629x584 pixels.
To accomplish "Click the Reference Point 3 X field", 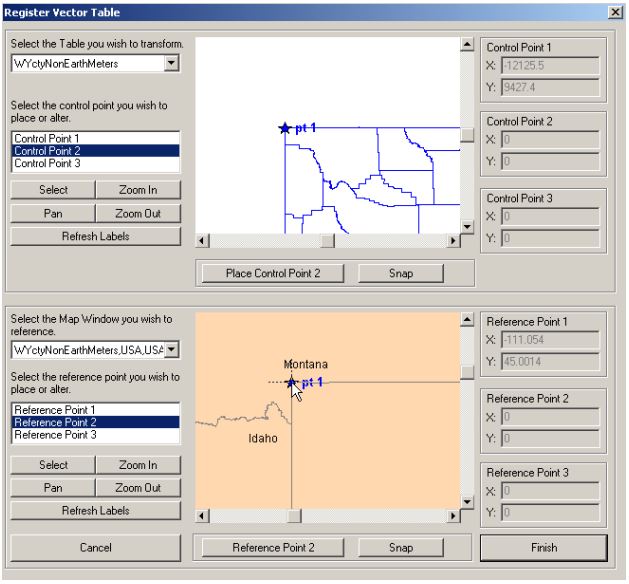I will (x=550, y=491).
